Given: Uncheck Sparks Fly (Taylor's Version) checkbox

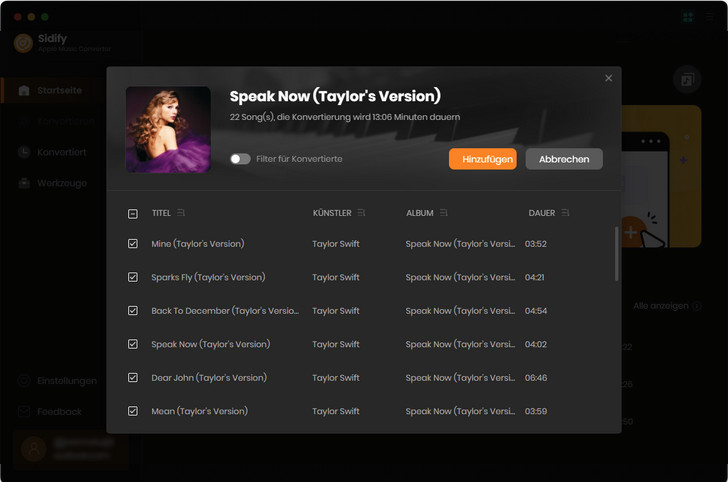Looking at the screenshot, I should (x=133, y=277).
